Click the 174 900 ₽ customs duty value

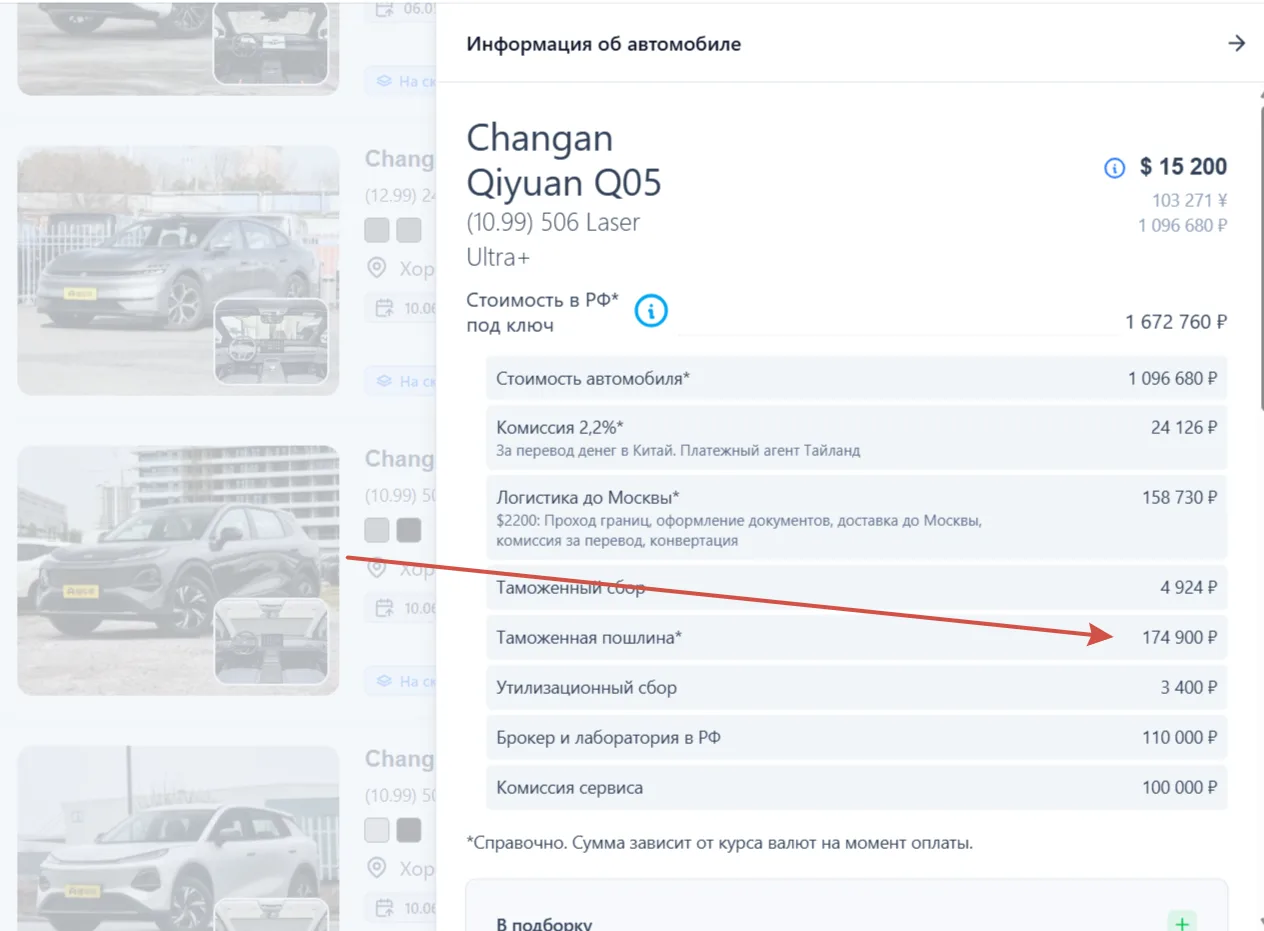pyautogui.click(x=1179, y=637)
